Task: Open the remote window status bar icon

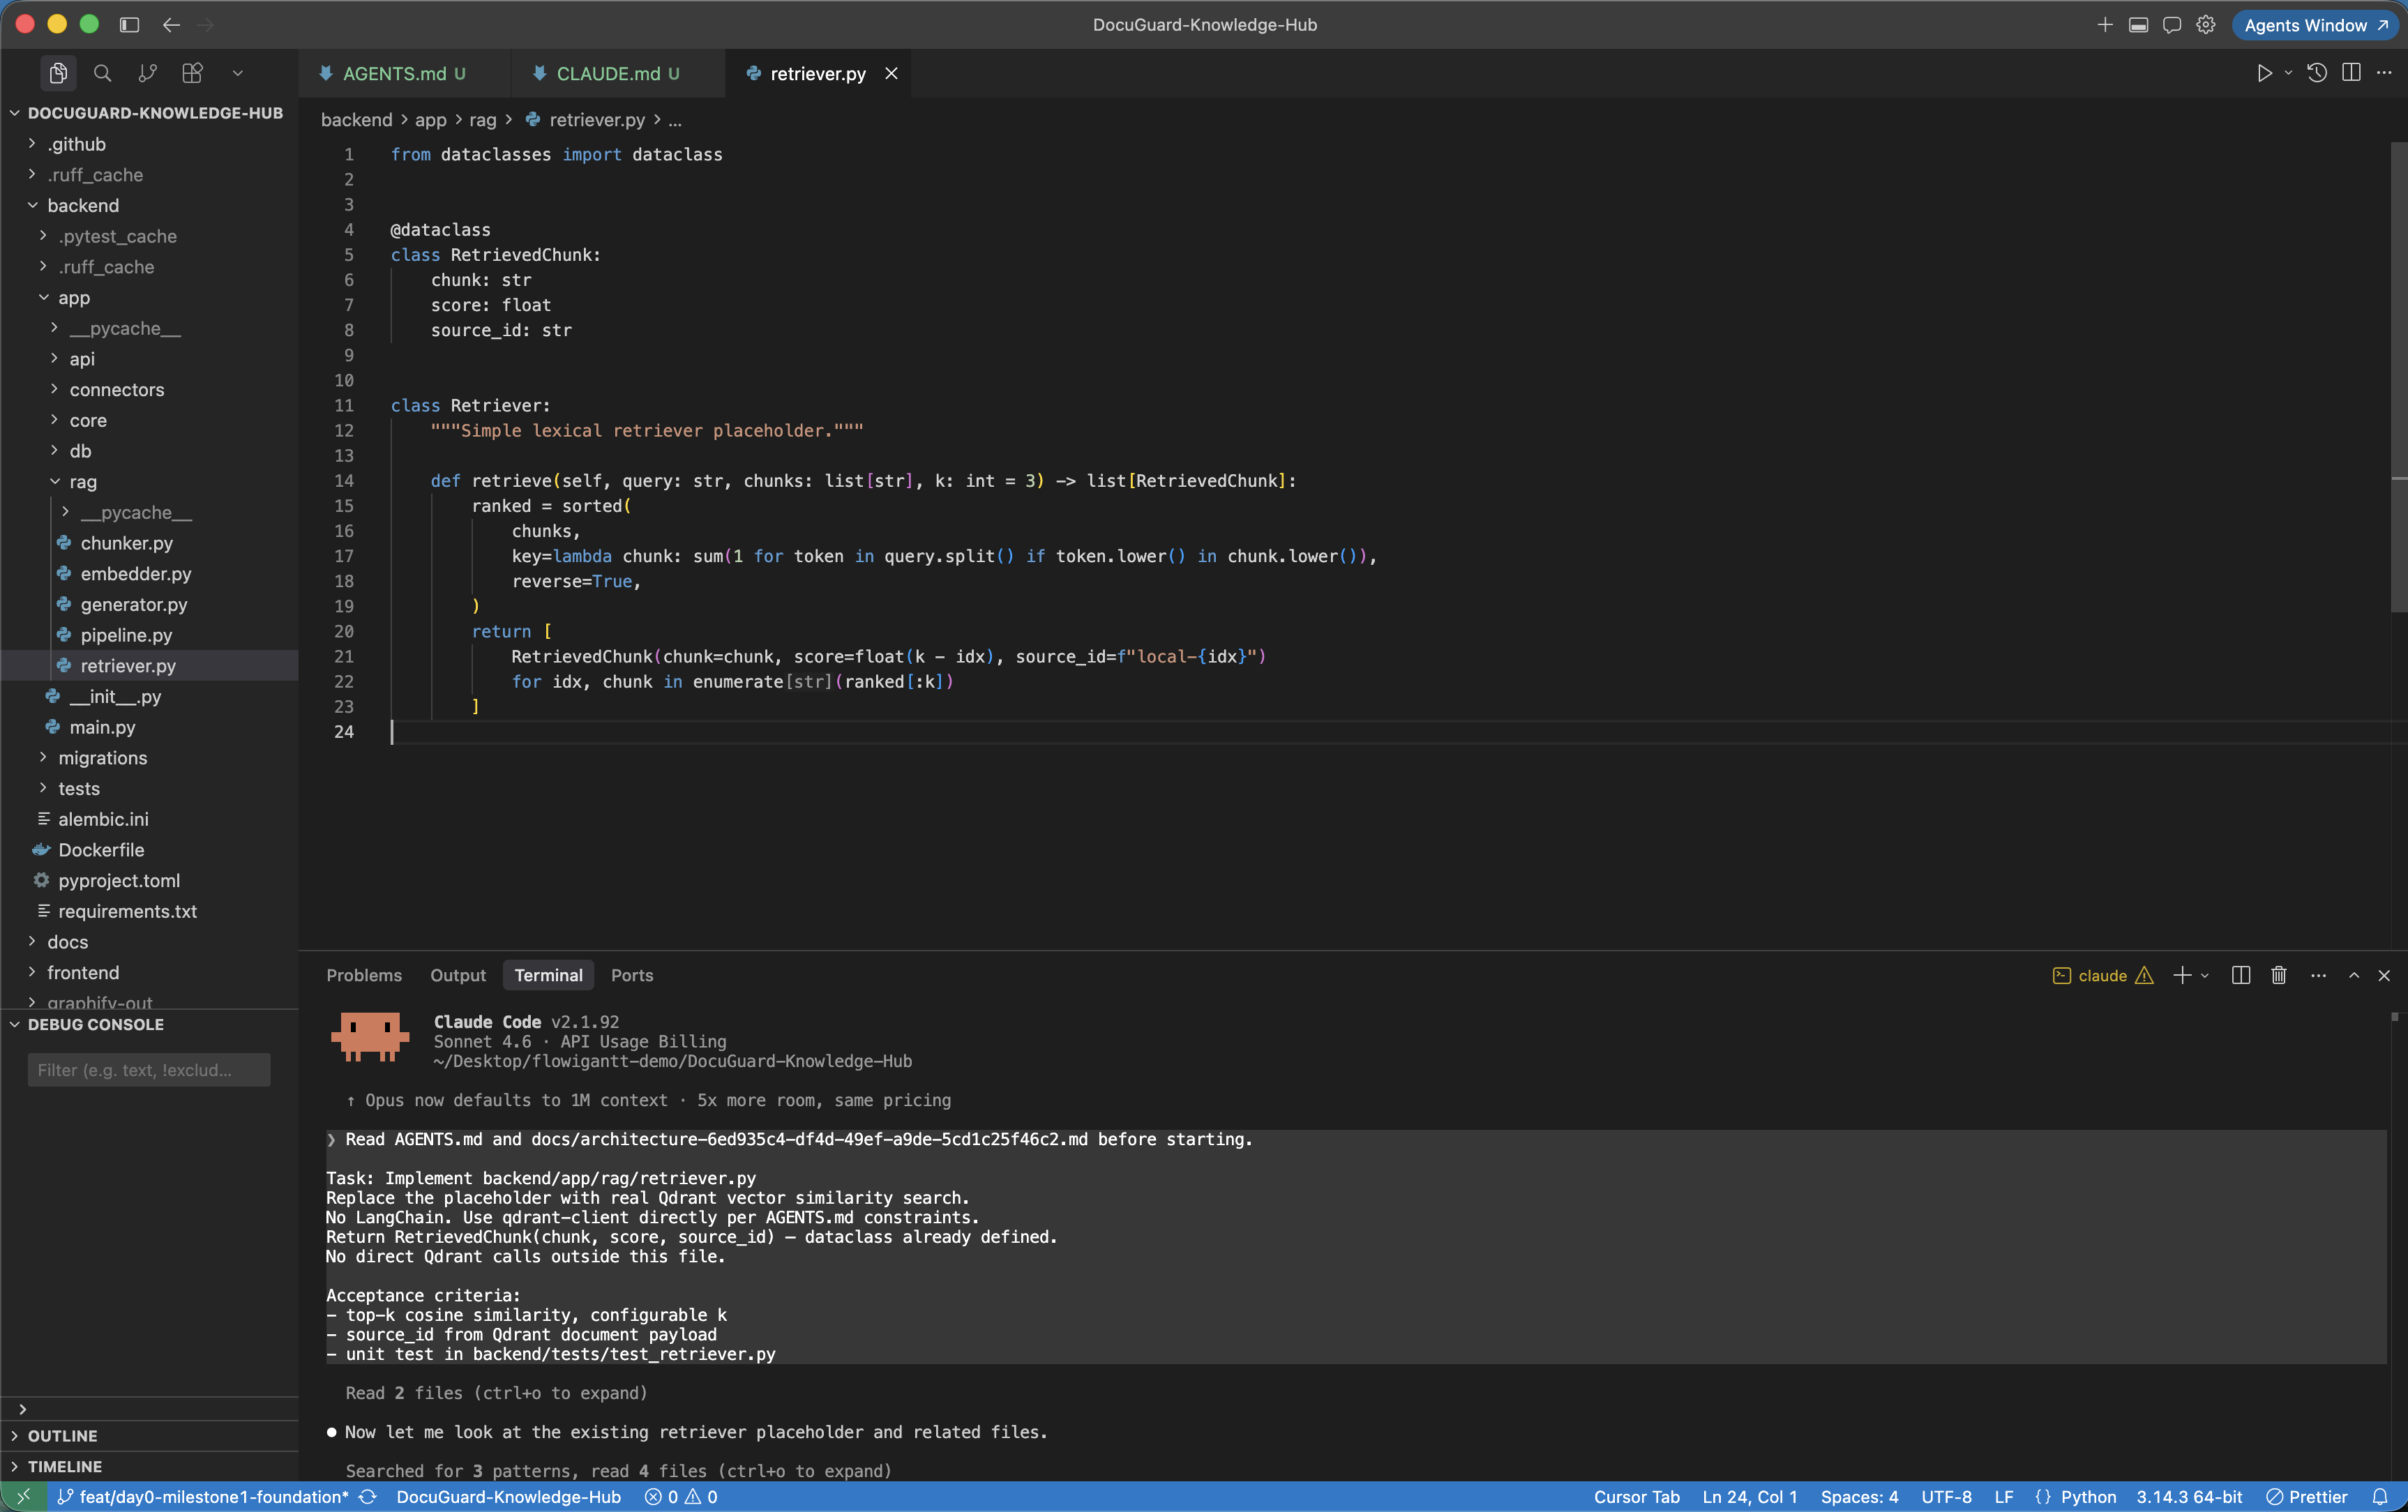Action: pyautogui.click(x=24, y=1497)
